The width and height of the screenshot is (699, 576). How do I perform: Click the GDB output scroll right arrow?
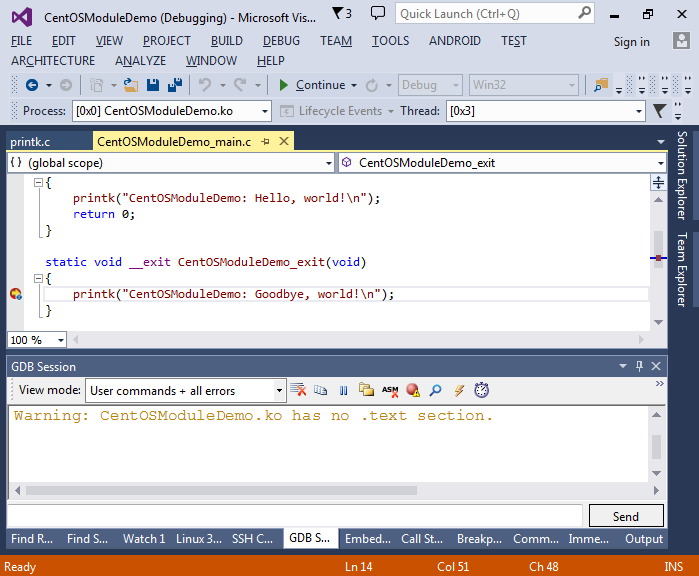(656, 490)
